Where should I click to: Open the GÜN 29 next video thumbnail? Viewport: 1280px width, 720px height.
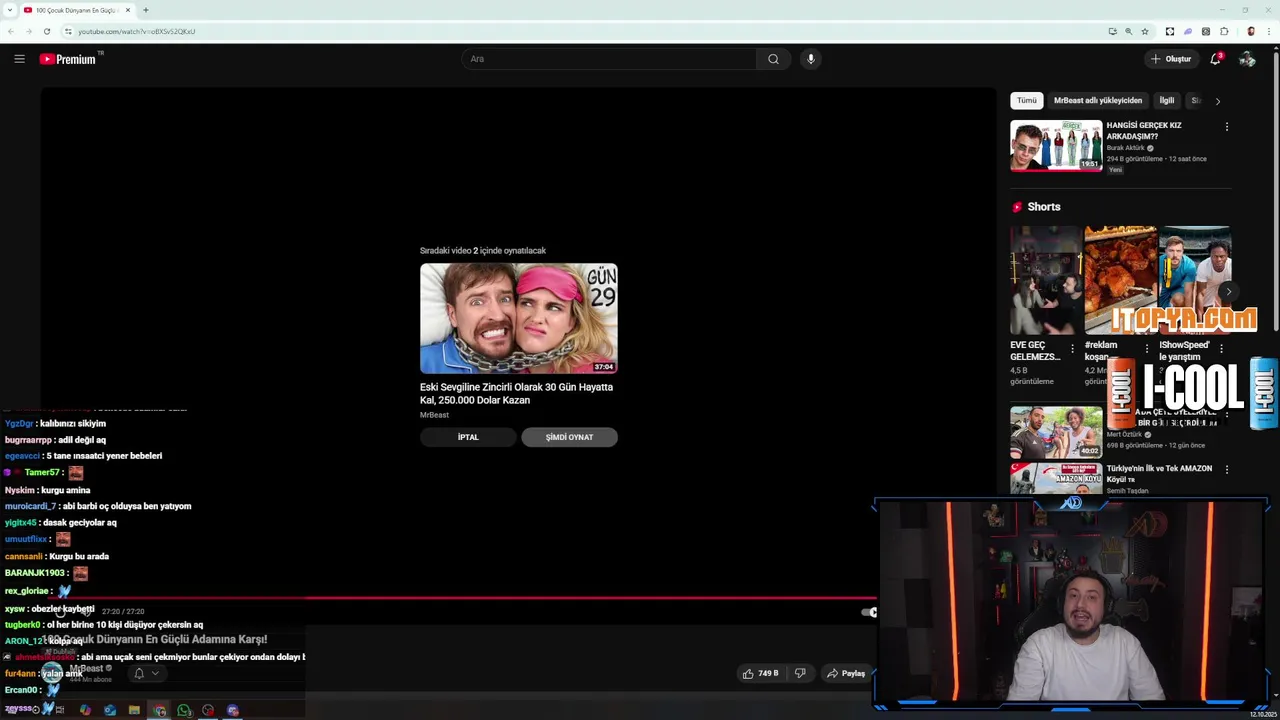[x=518, y=319]
